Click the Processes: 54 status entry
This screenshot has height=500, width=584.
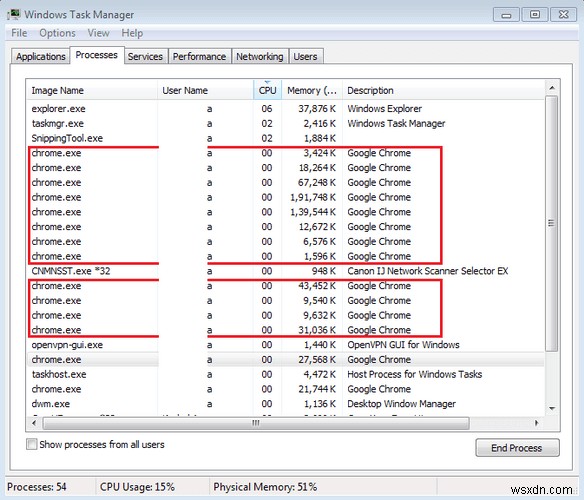37,487
